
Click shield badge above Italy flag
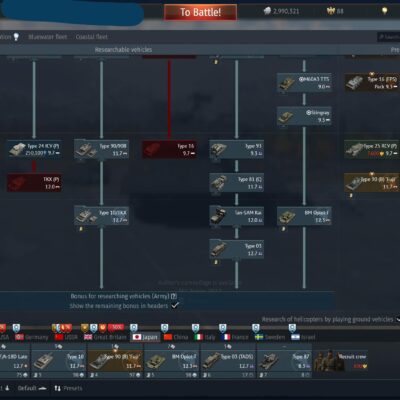(x=195, y=328)
